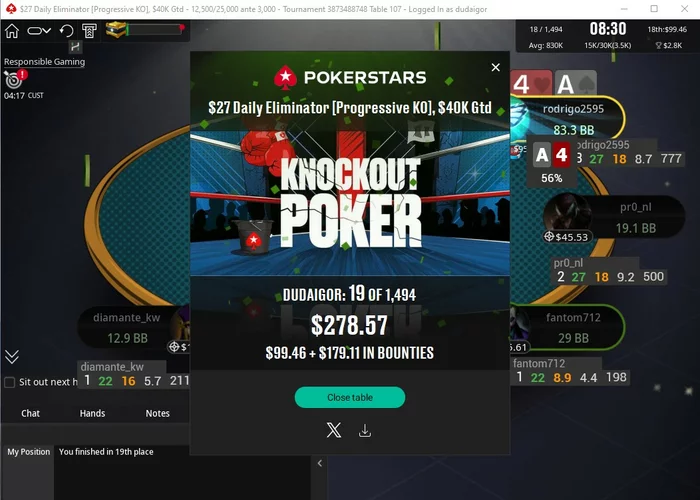Go to the home lobby icon
Viewport: 700px width, 500px height.
point(12,31)
